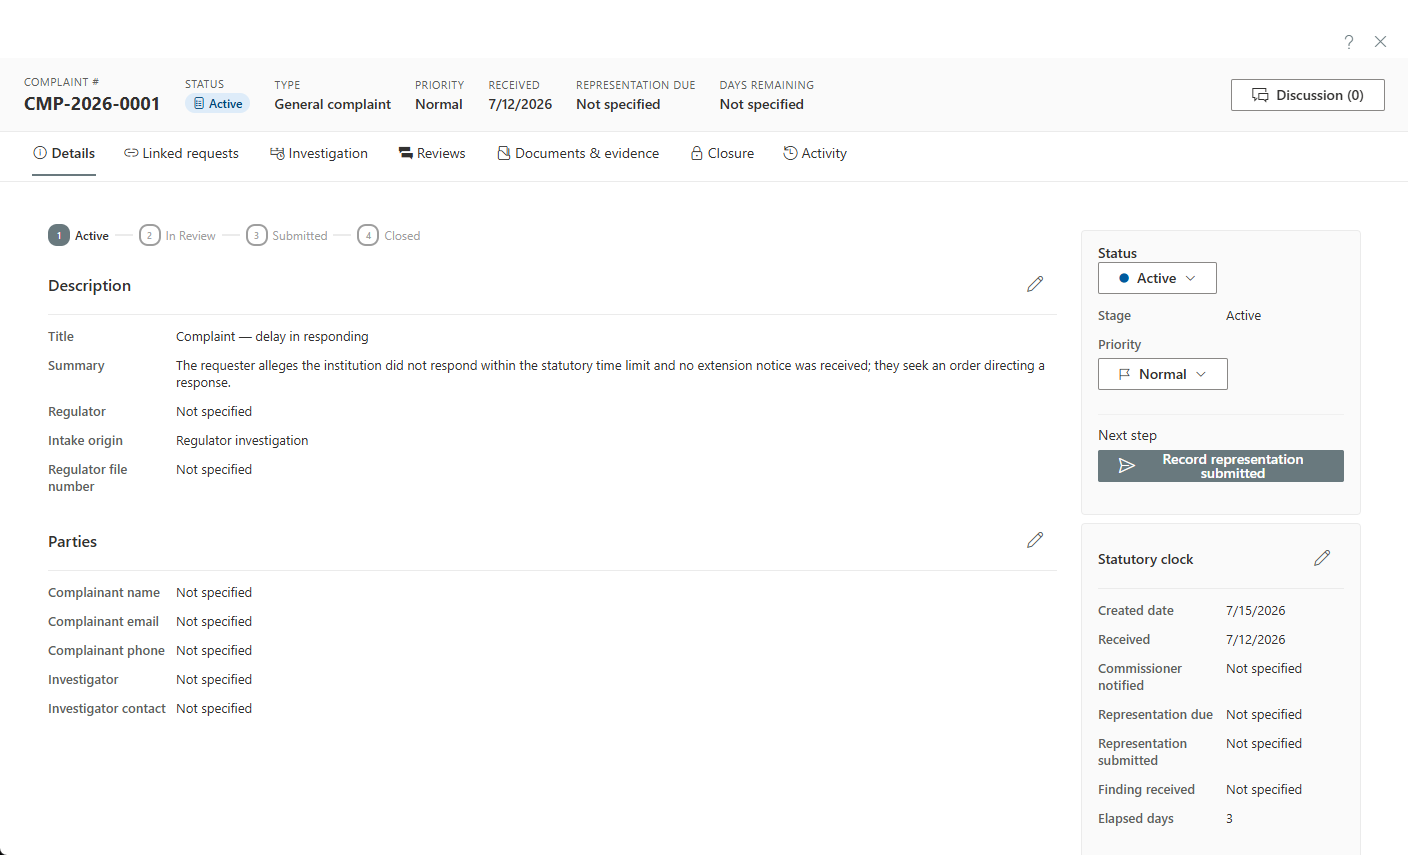The height and width of the screenshot is (855, 1408).
Task: Open the Reviews tab
Action: tap(432, 153)
